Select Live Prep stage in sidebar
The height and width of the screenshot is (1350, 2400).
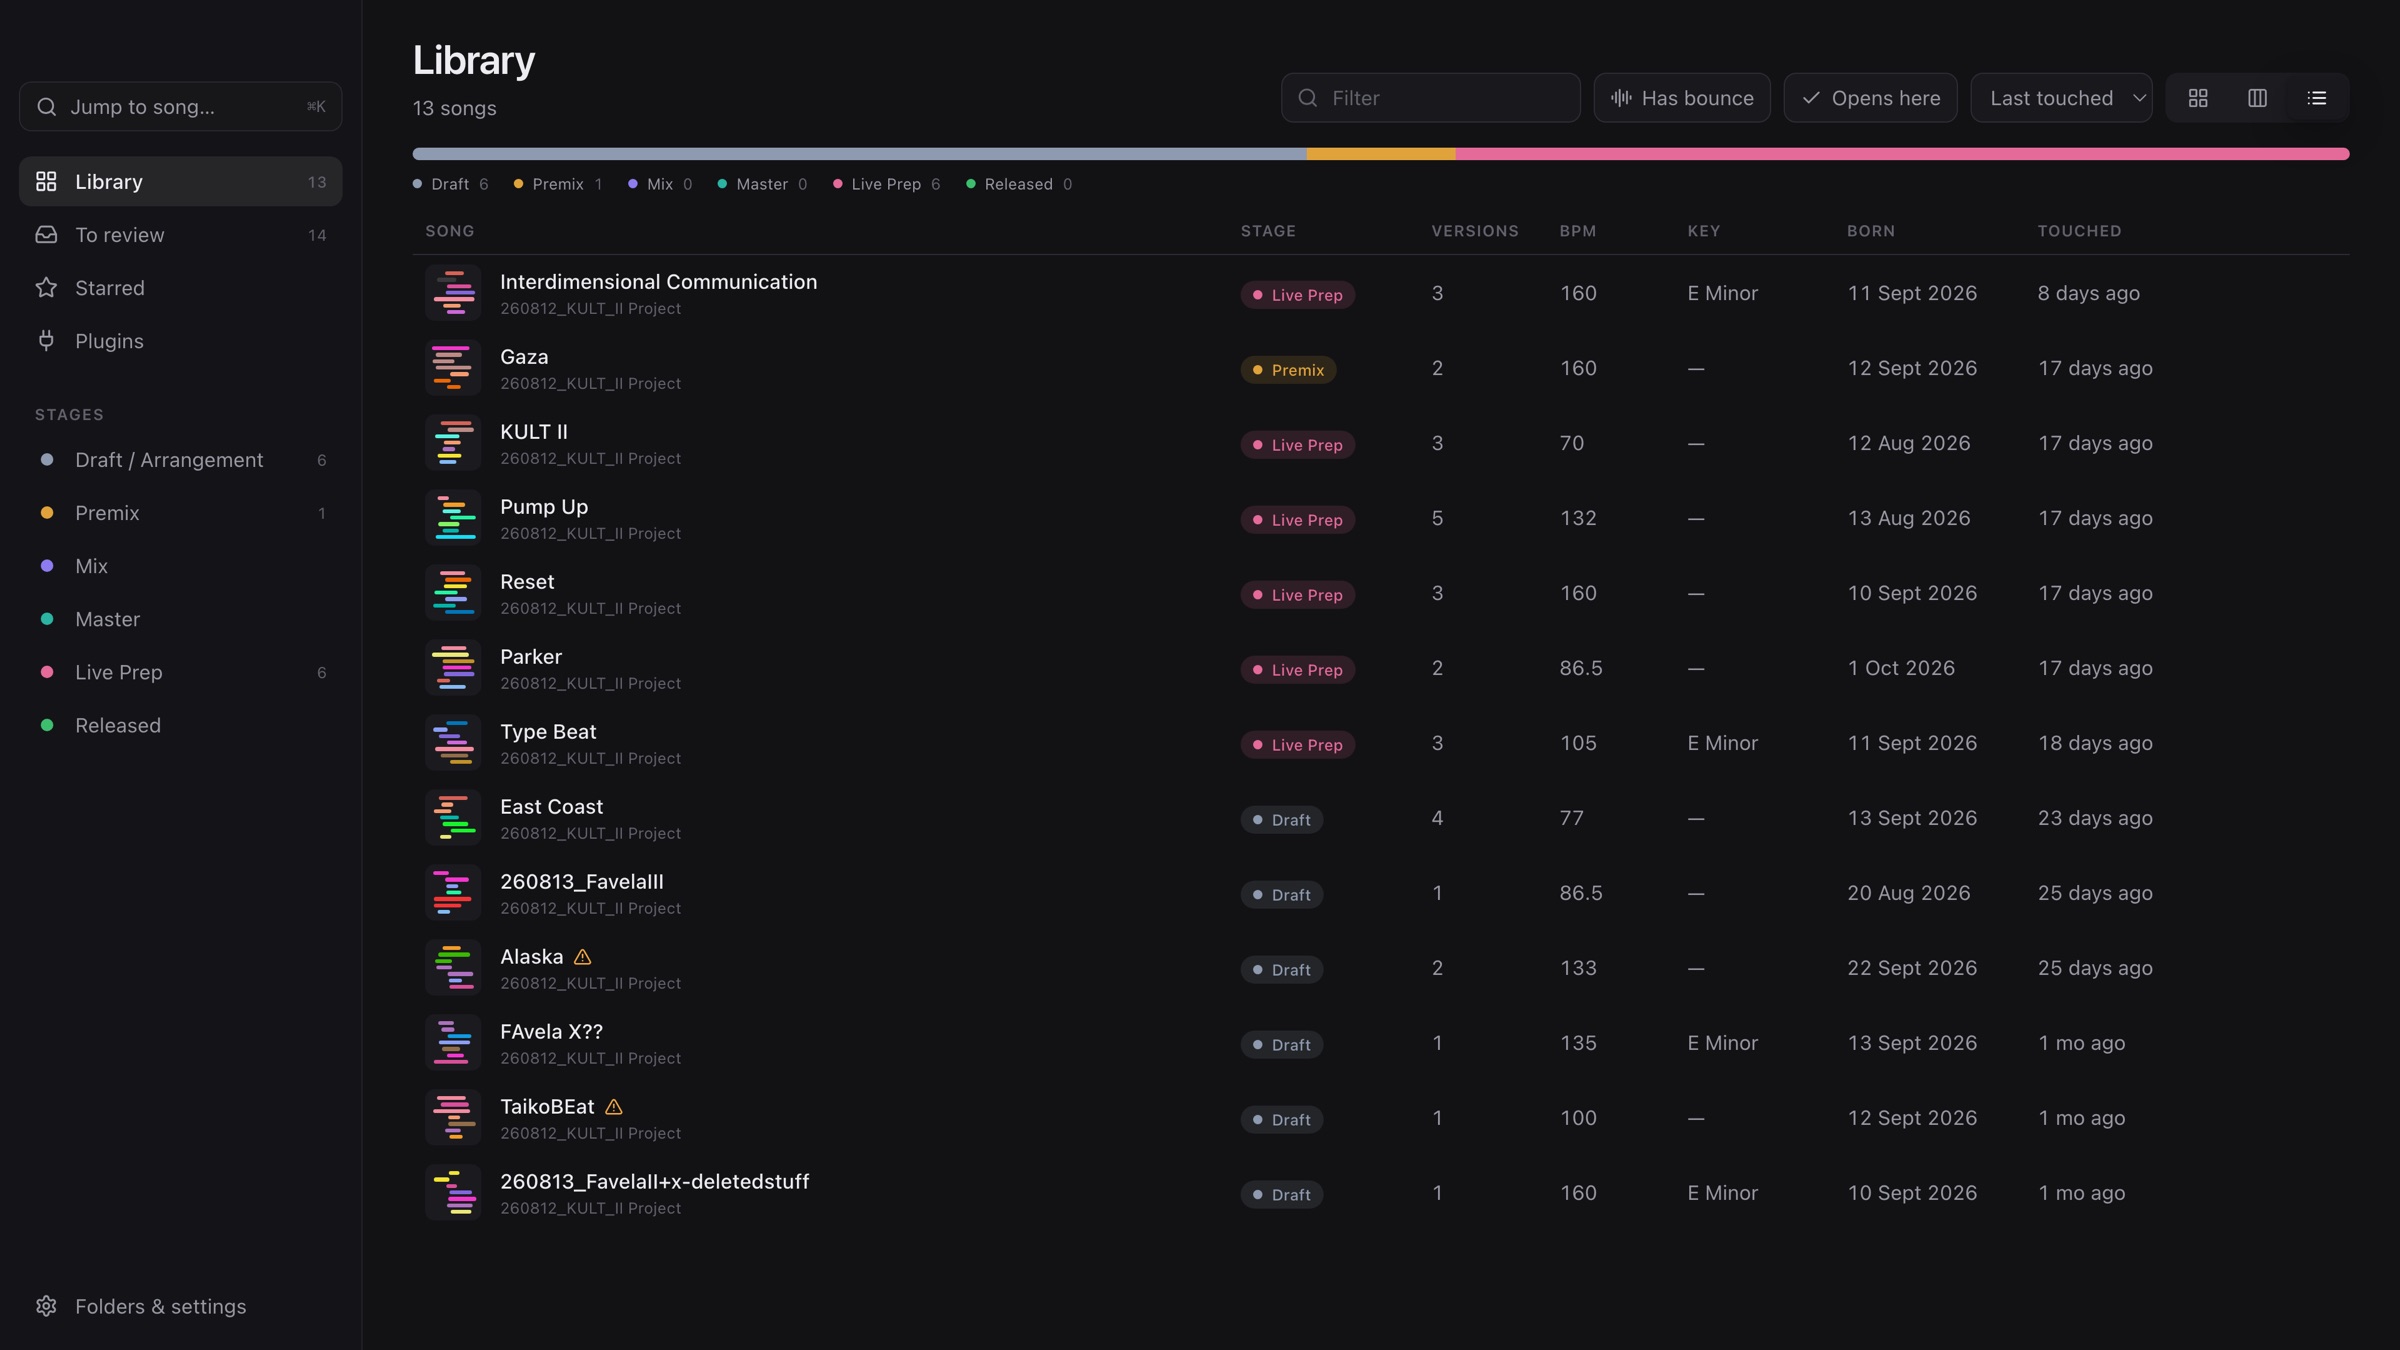[x=180, y=672]
